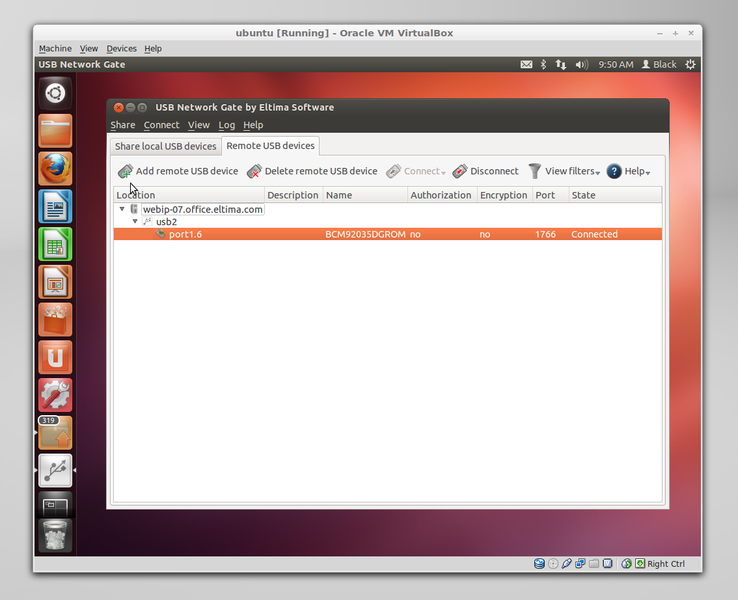
Task: Open VirtualBox Machine menu
Action: point(55,48)
